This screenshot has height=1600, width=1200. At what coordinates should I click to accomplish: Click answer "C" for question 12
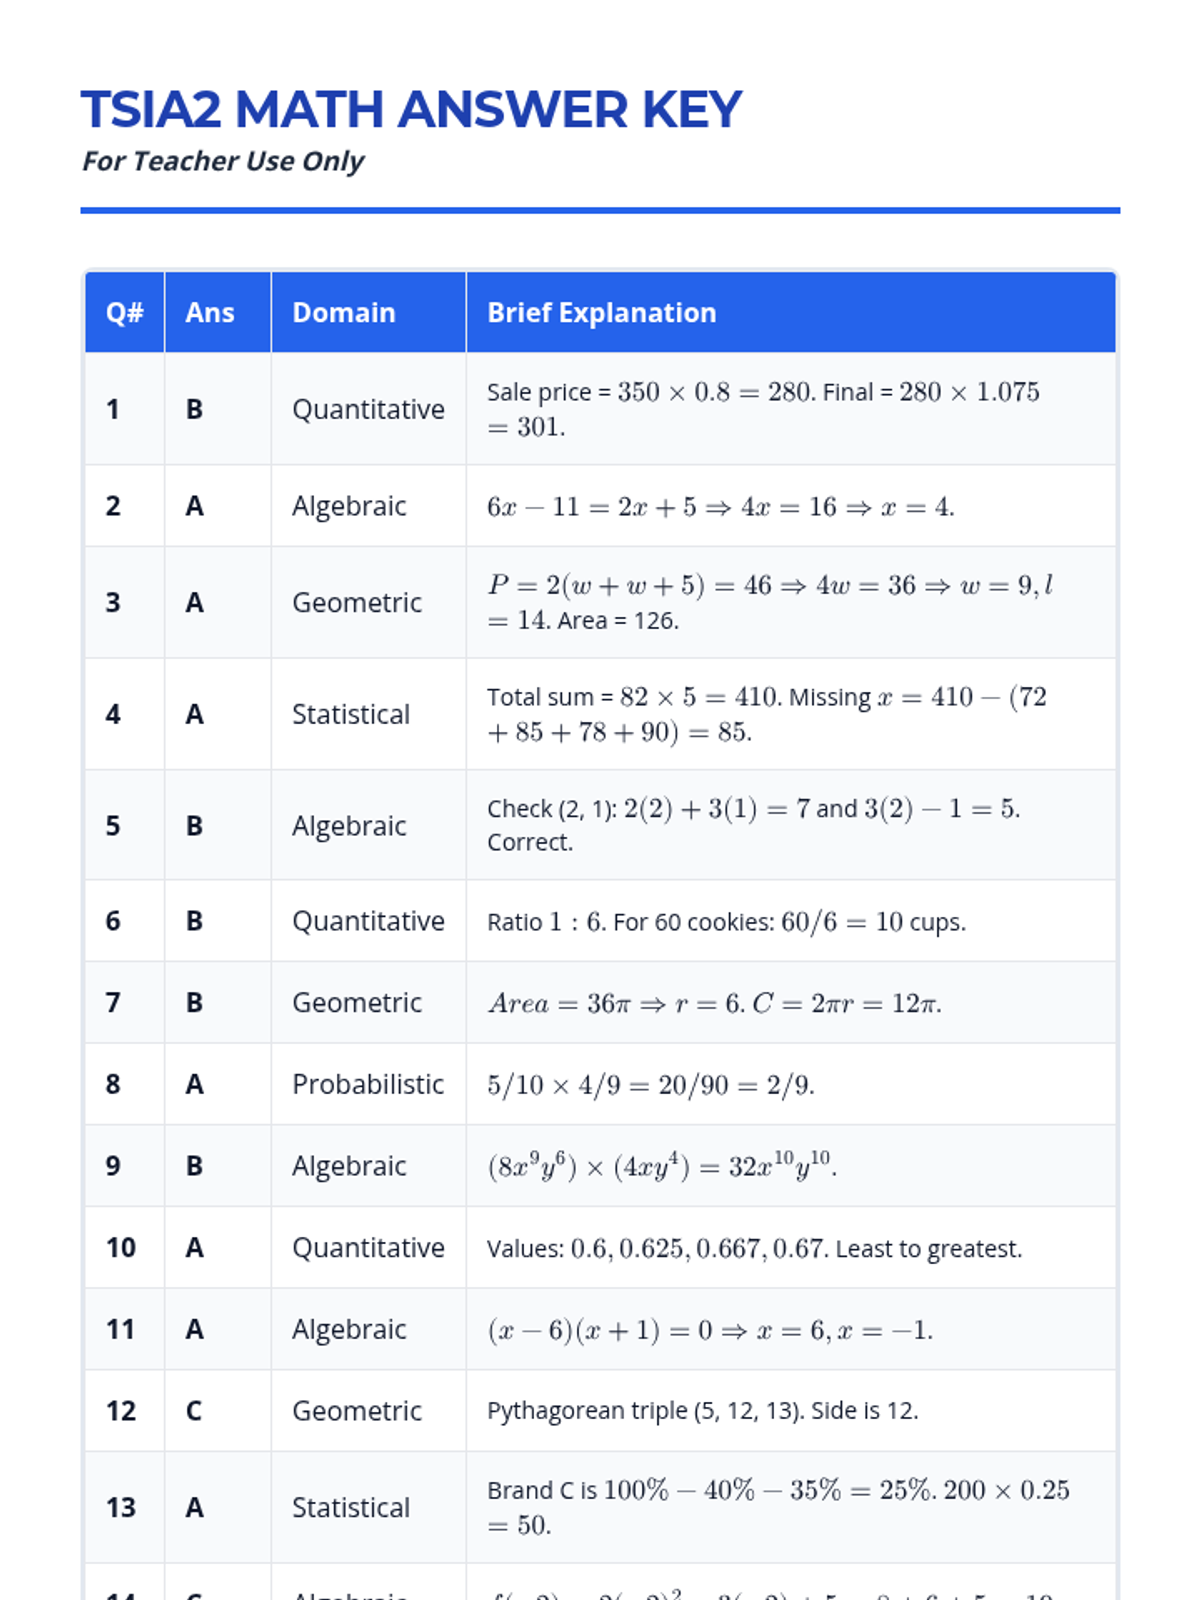(x=195, y=1411)
